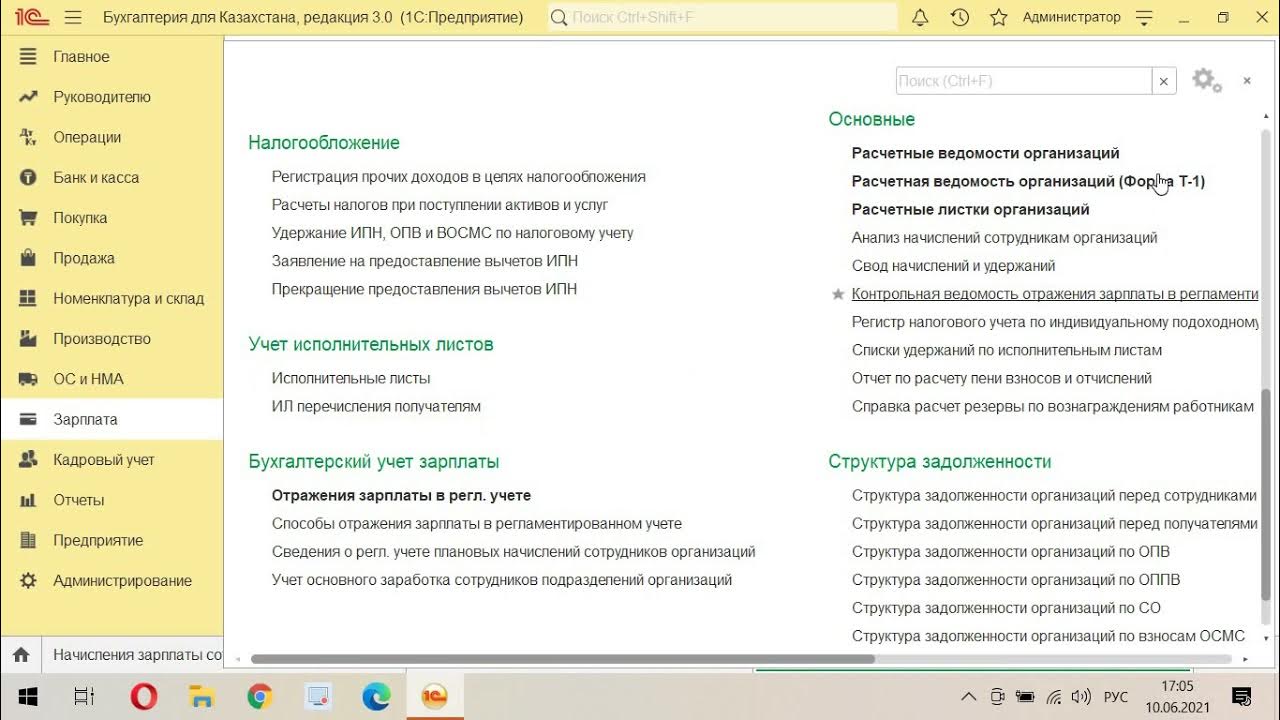This screenshot has height=720, width=1280.
Task: Open Исполнительные листы
Action: pyautogui.click(x=351, y=378)
